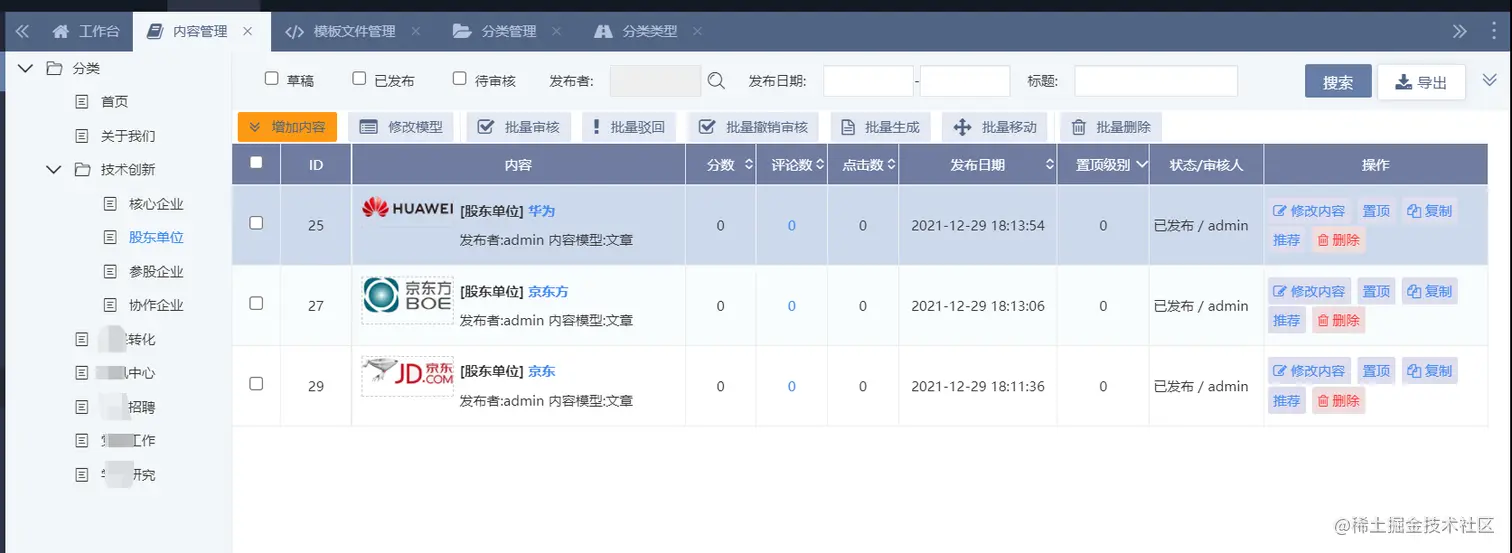This screenshot has height=553, width=1512.
Task: Click the folder icon beside 分类
Action: point(54,68)
